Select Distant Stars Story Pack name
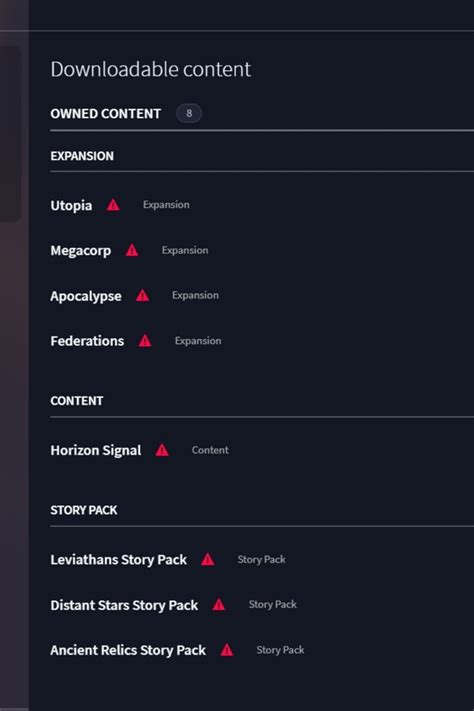Image resolution: width=474 pixels, height=711 pixels. [x=124, y=605]
